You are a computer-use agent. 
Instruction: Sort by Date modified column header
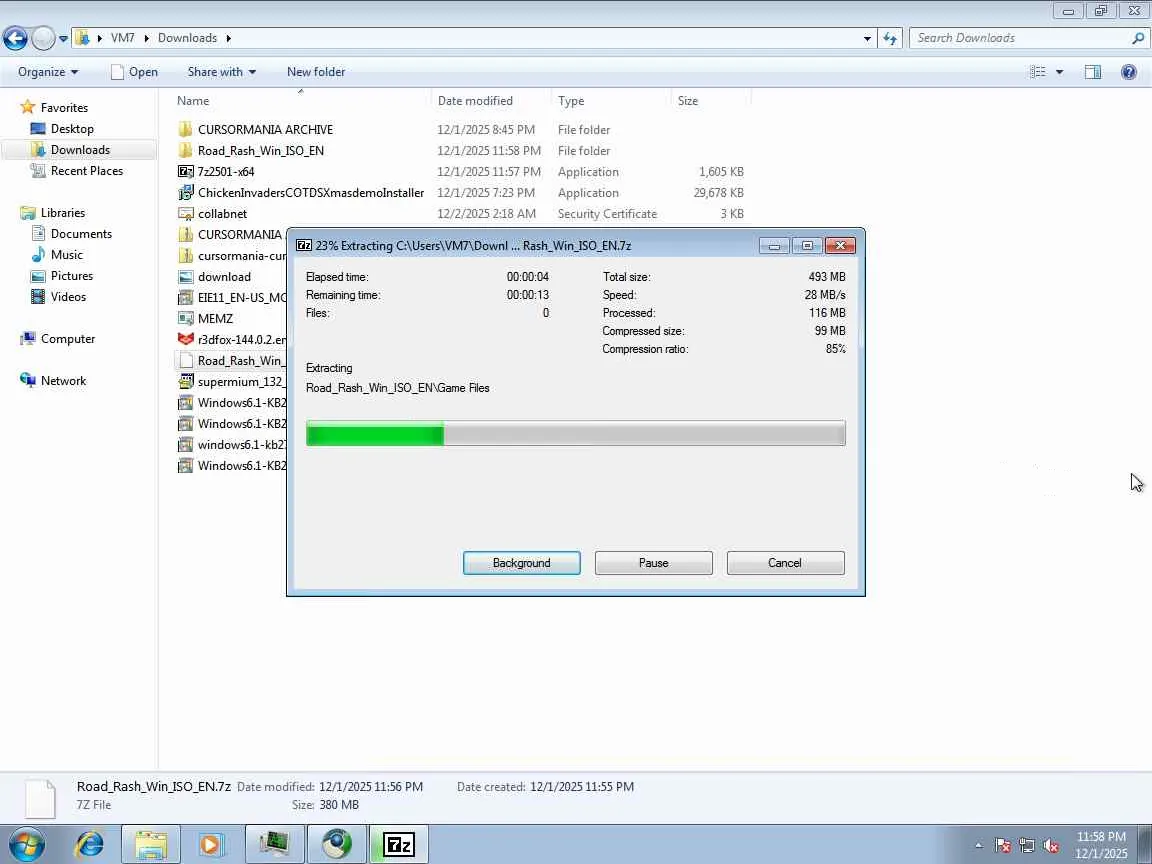point(475,101)
